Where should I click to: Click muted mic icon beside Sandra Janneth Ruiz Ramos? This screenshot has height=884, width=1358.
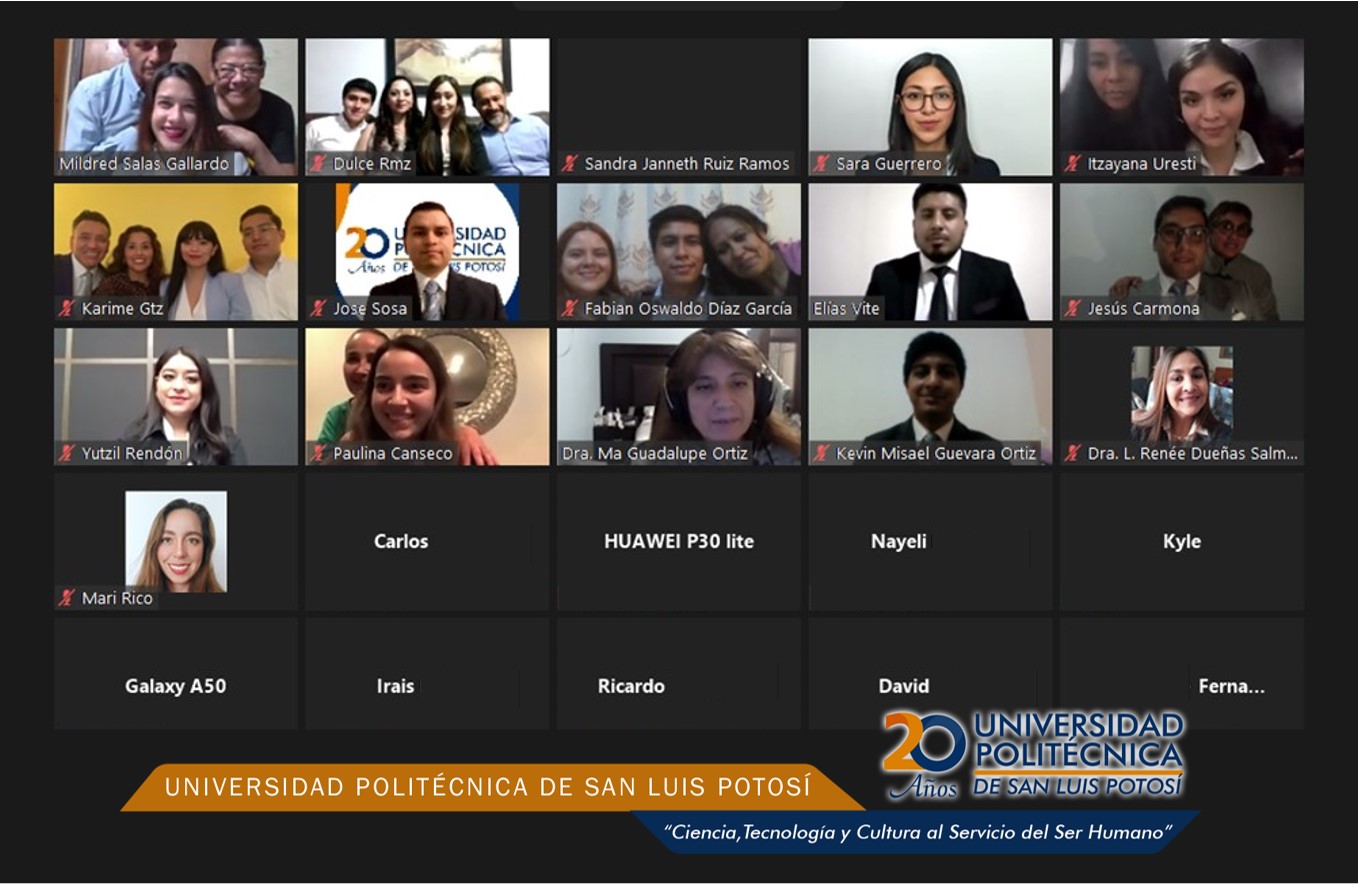point(570,164)
